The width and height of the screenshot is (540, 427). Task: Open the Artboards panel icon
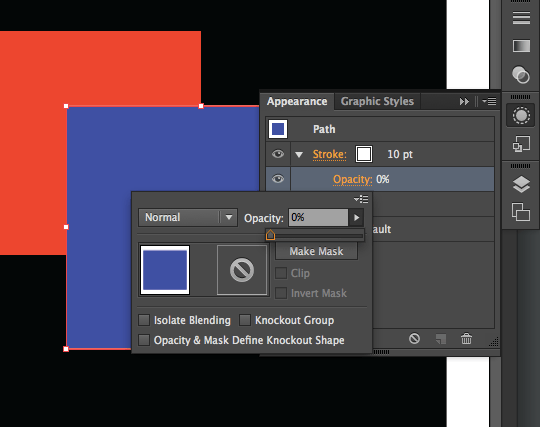point(521,211)
